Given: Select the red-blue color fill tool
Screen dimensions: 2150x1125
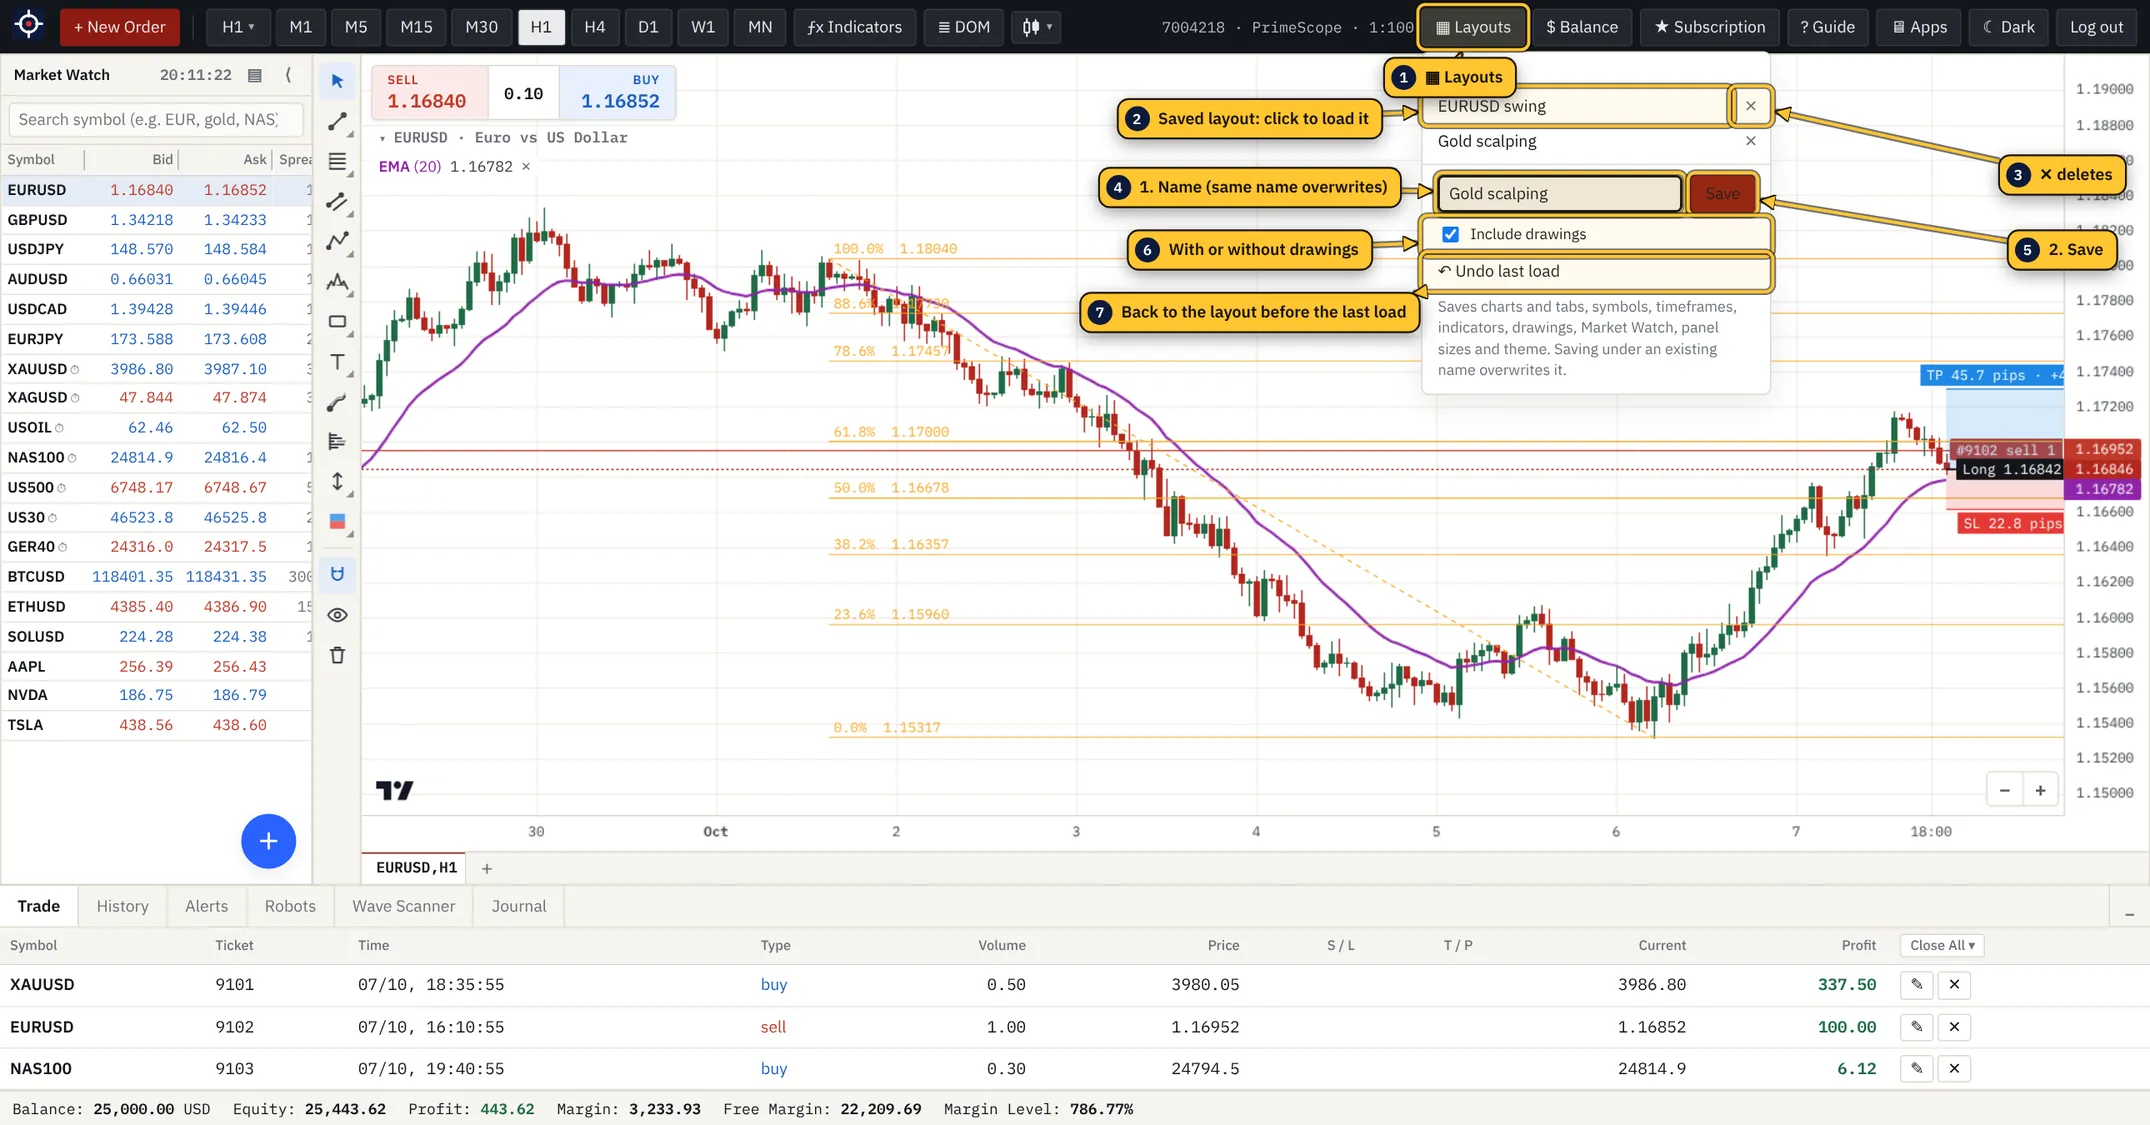Looking at the screenshot, I should tap(338, 522).
